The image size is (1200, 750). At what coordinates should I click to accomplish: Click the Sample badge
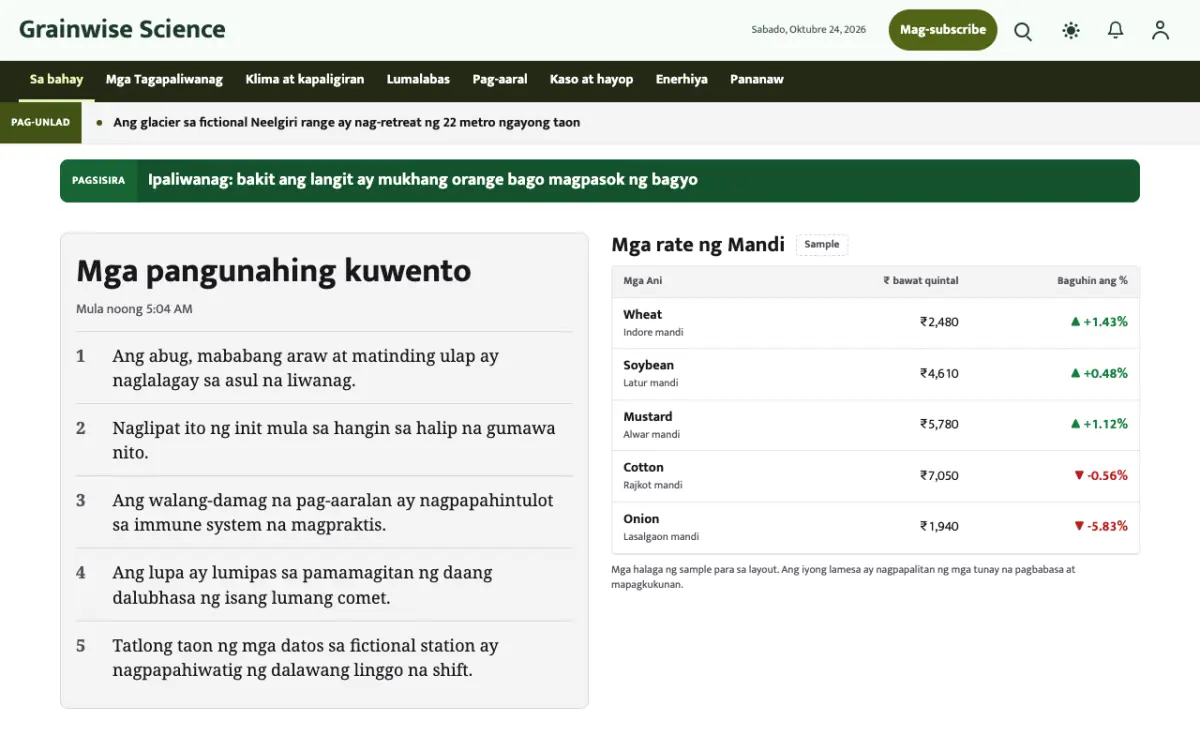point(822,245)
